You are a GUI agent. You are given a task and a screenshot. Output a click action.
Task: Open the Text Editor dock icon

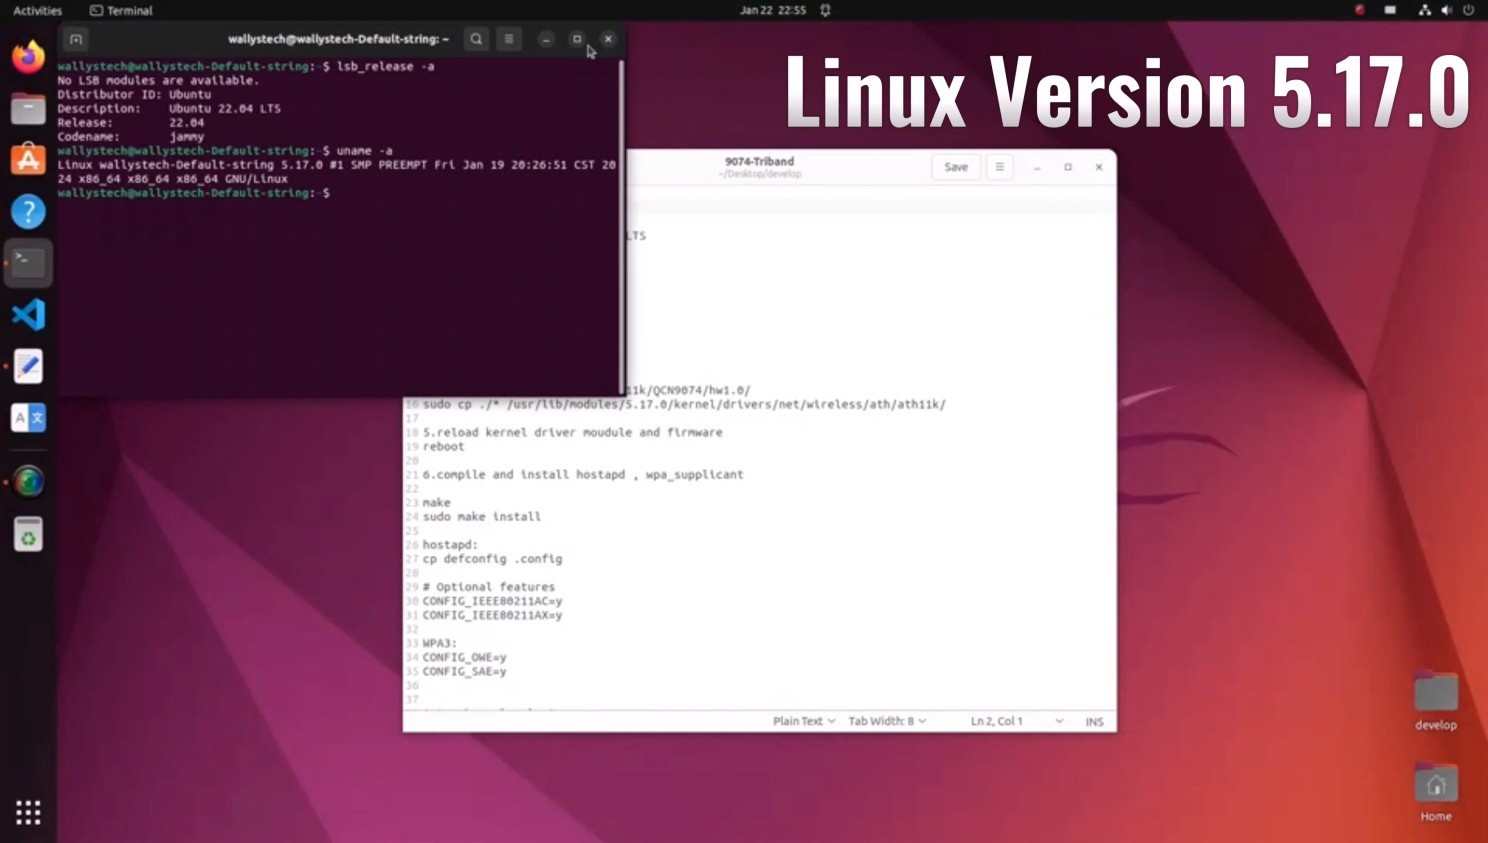(x=28, y=366)
